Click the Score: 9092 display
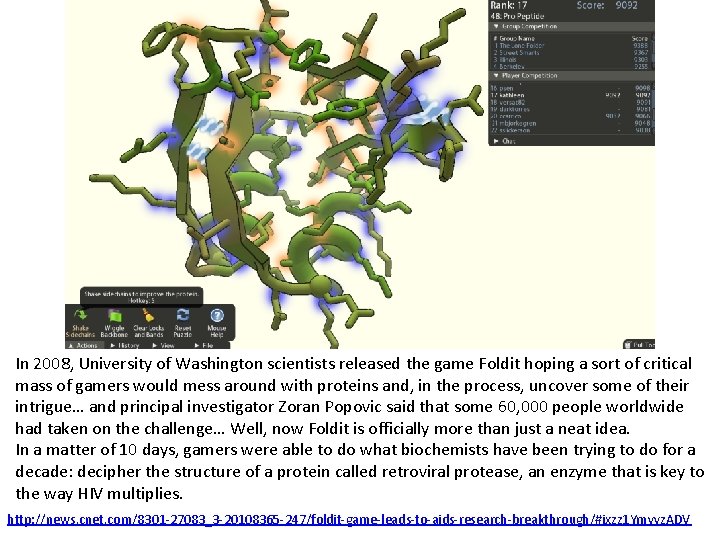This screenshot has height=540, width=720. tap(607, 5)
